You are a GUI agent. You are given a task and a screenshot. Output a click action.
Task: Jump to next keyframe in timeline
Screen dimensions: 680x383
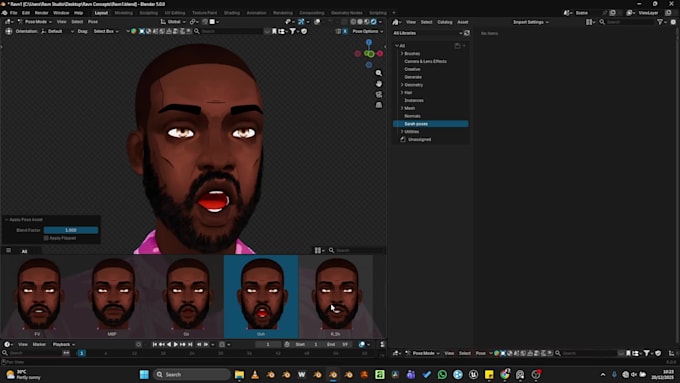point(183,344)
